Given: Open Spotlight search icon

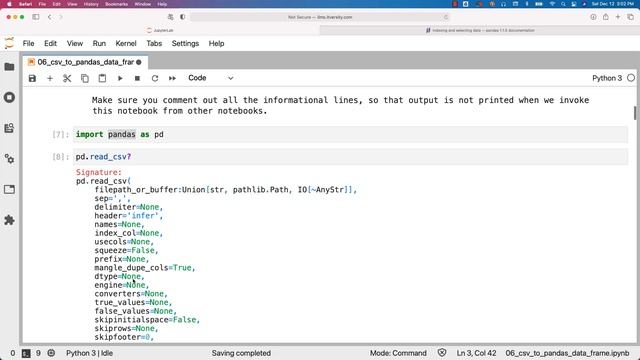Looking at the screenshot, I should pyautogui.click(x=563, y=4).
